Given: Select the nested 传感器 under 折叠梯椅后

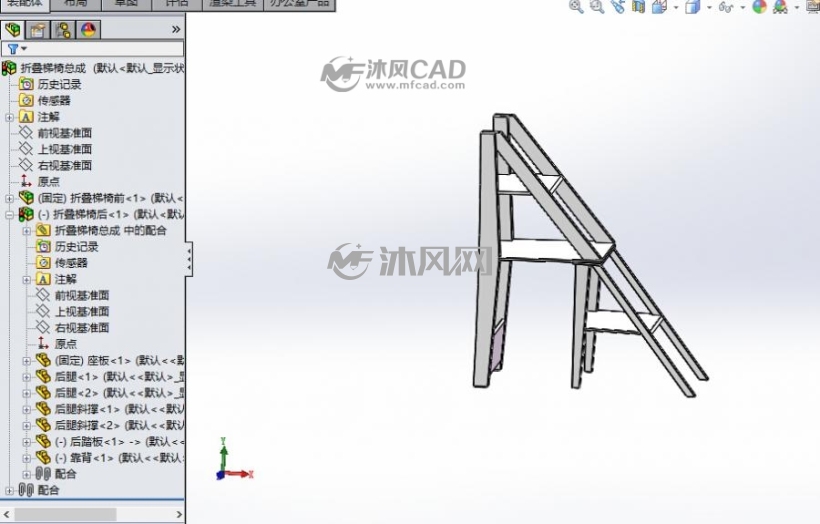Looking at the screenshot, I should click(x=62, y=263).
